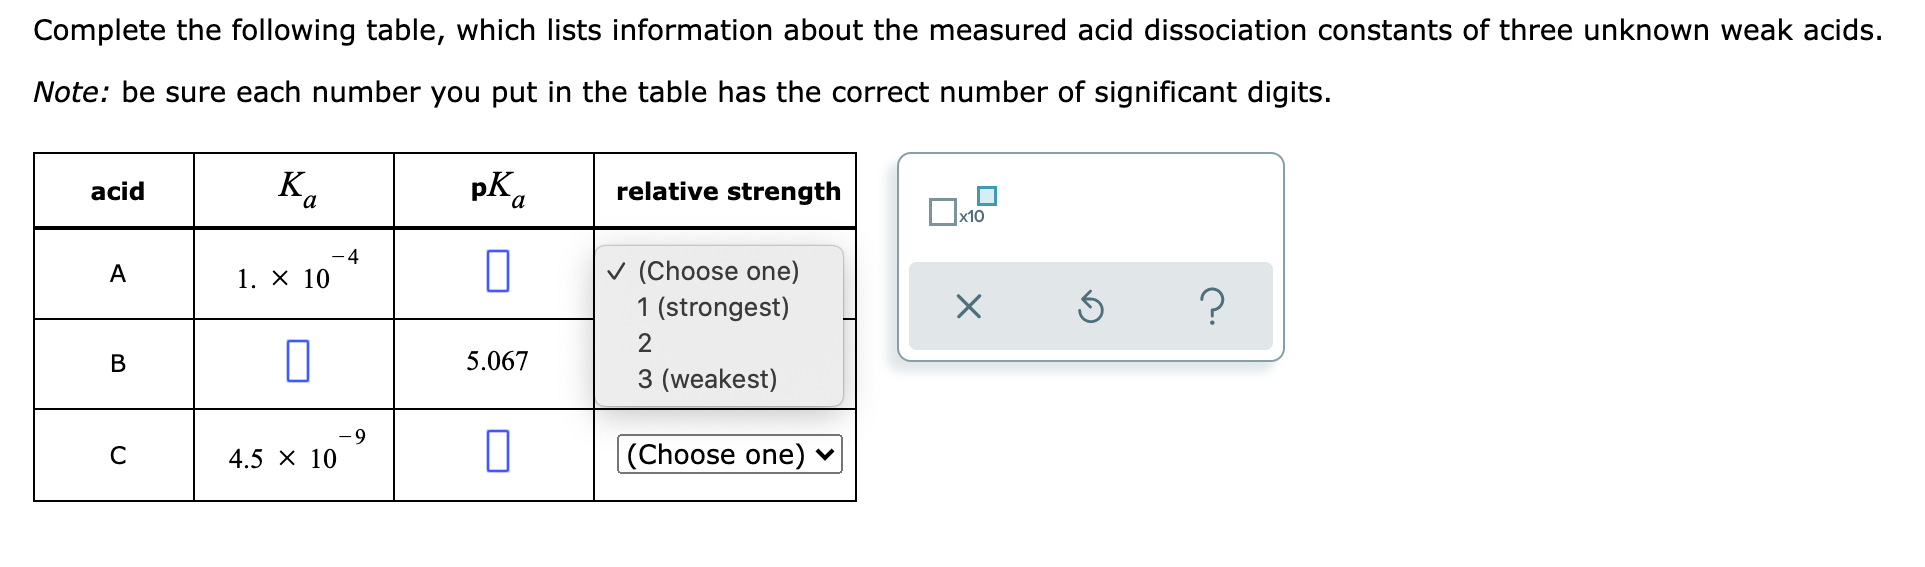Click the 5.067 pKa value for acid B
1925x567 pixels.
pyautogui.click(x=497, y=361)
